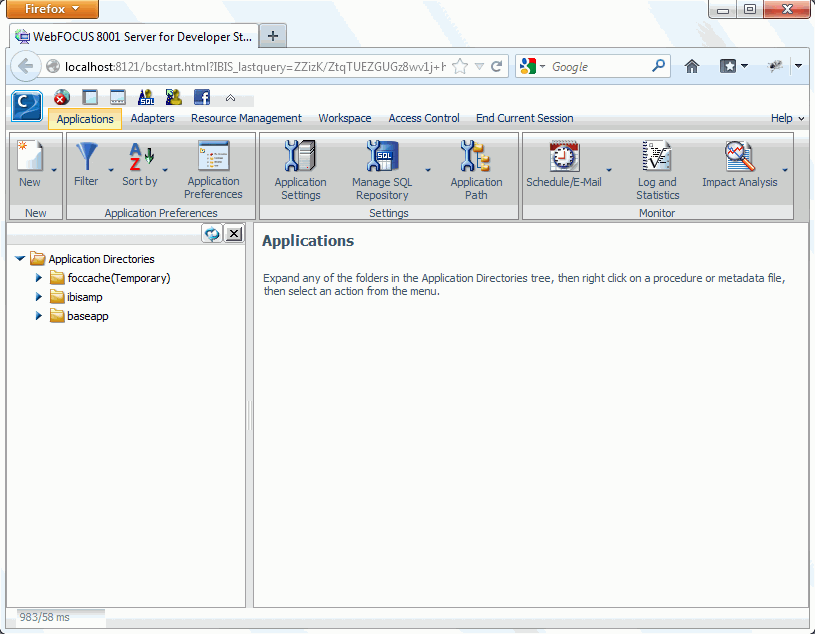The height and width of the screenshot is (634, 815).
Task: Open the Sort by dropdown arrow
Action: tap(165, 170)
